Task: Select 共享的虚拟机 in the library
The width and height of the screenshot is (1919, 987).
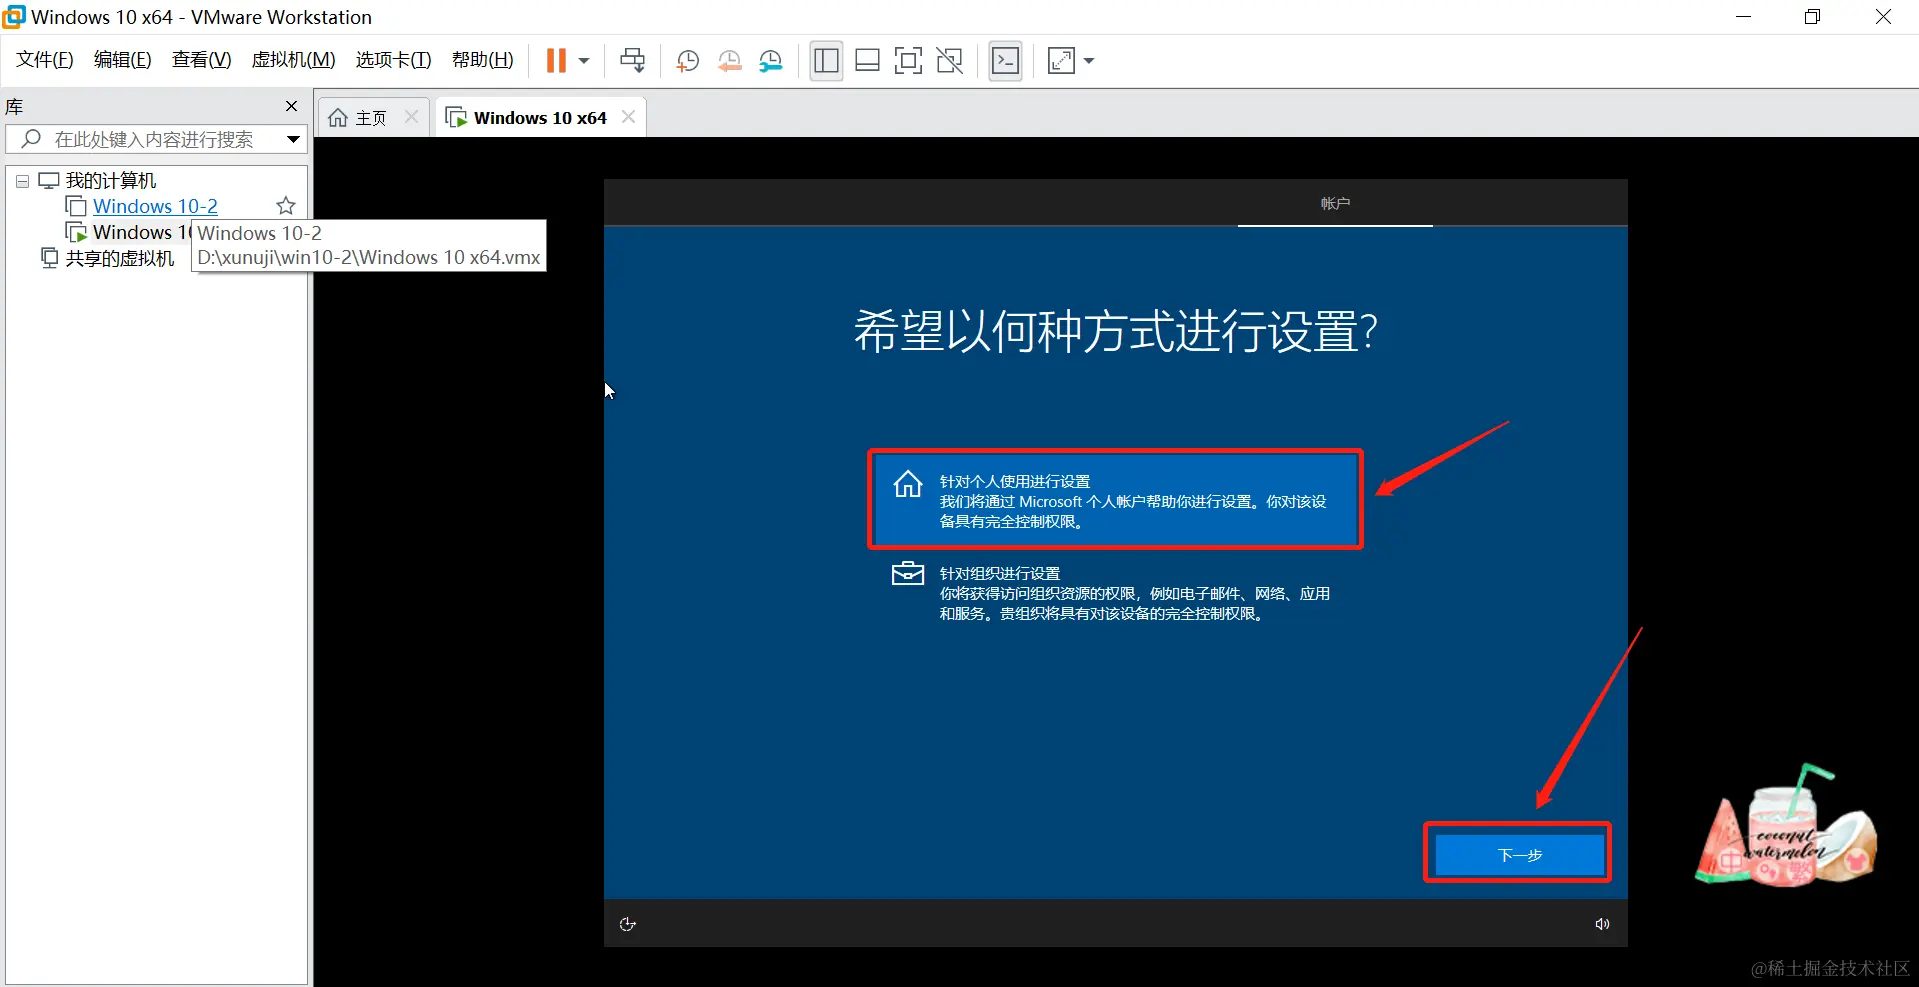Action: (x=119, y=258)
